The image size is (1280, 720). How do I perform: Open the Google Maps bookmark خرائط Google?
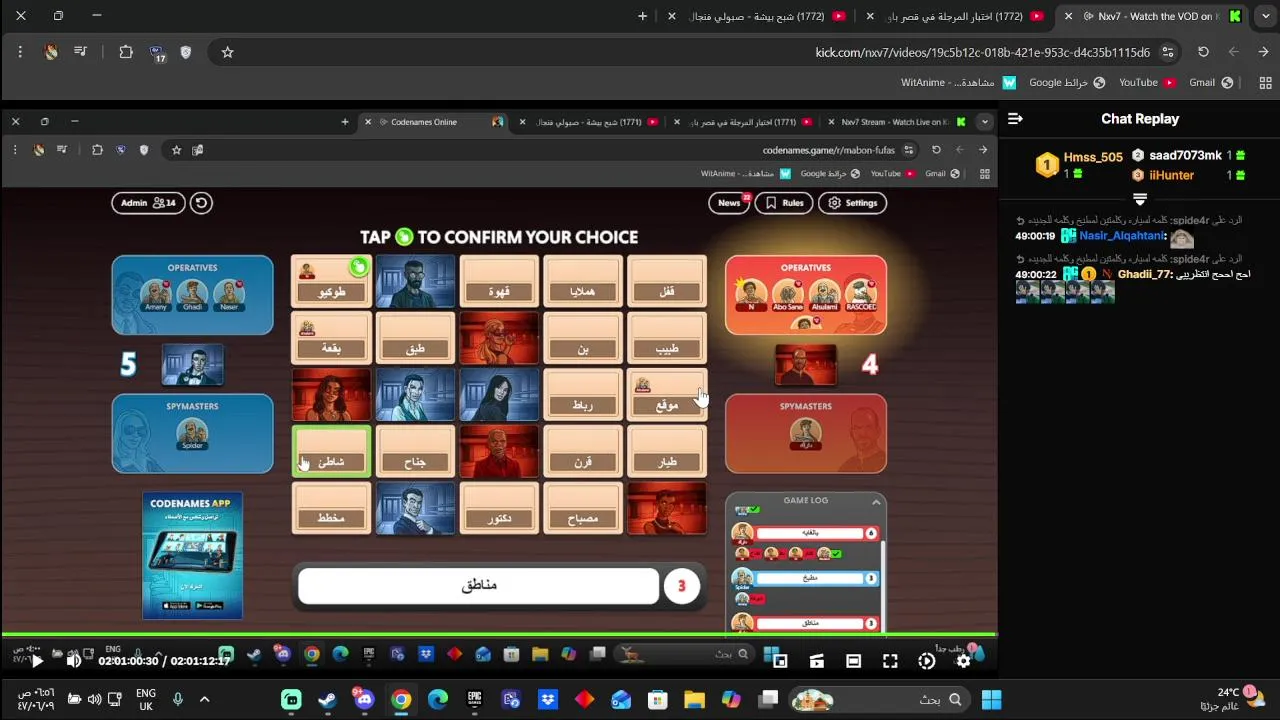tap(1067, 83)
